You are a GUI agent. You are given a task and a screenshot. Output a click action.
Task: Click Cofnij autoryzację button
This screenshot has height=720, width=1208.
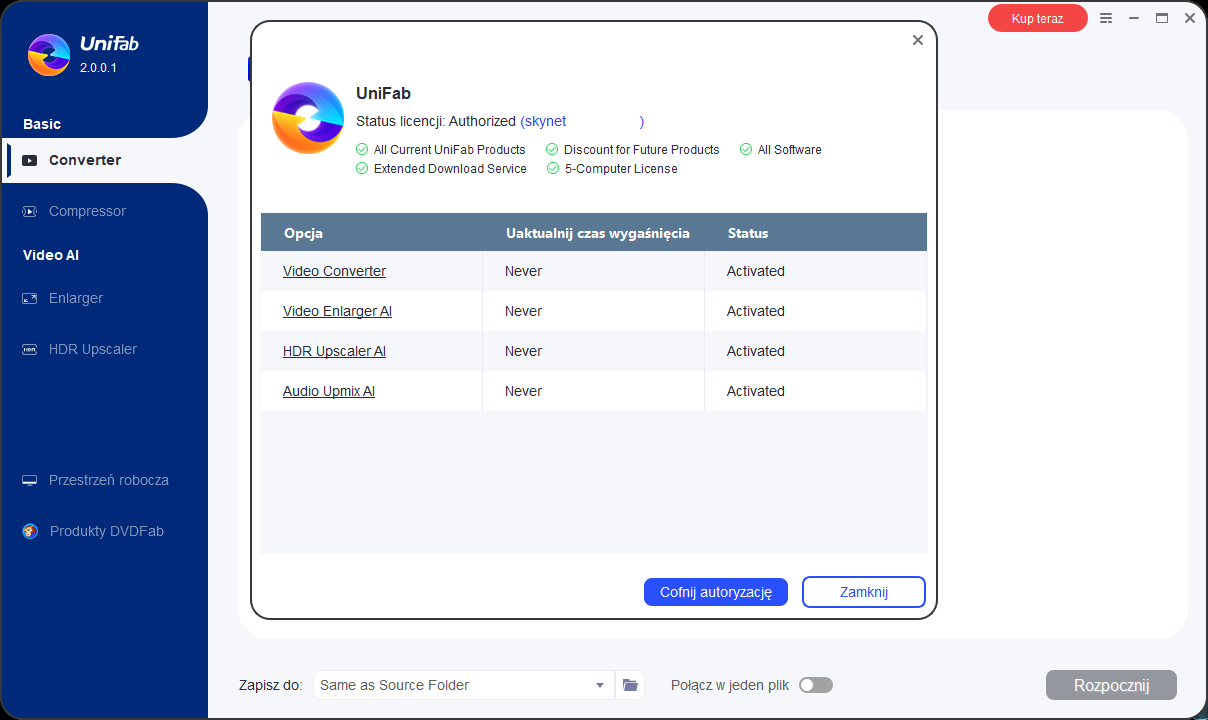(x=716, y=592)
